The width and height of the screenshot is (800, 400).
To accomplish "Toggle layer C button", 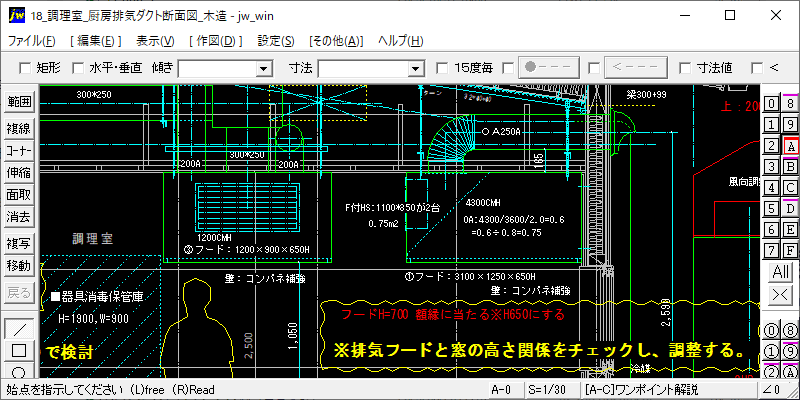I will click(x=790, y=188).
